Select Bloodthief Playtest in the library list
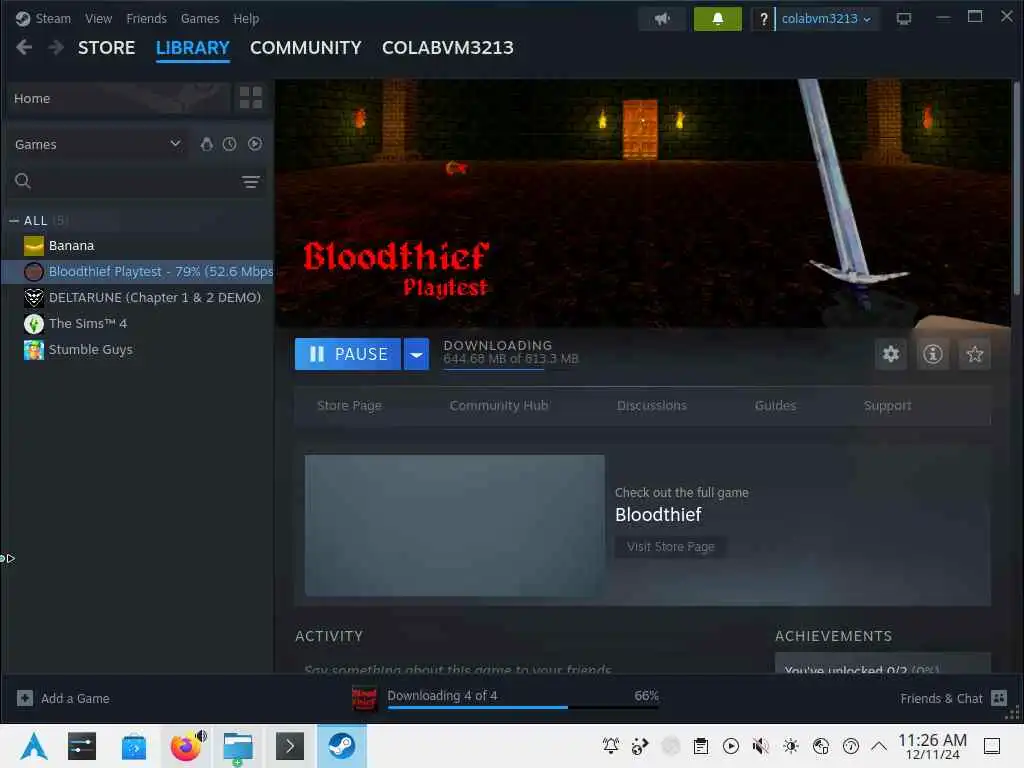The image size is (1024, 768). (x=137, y=271)
